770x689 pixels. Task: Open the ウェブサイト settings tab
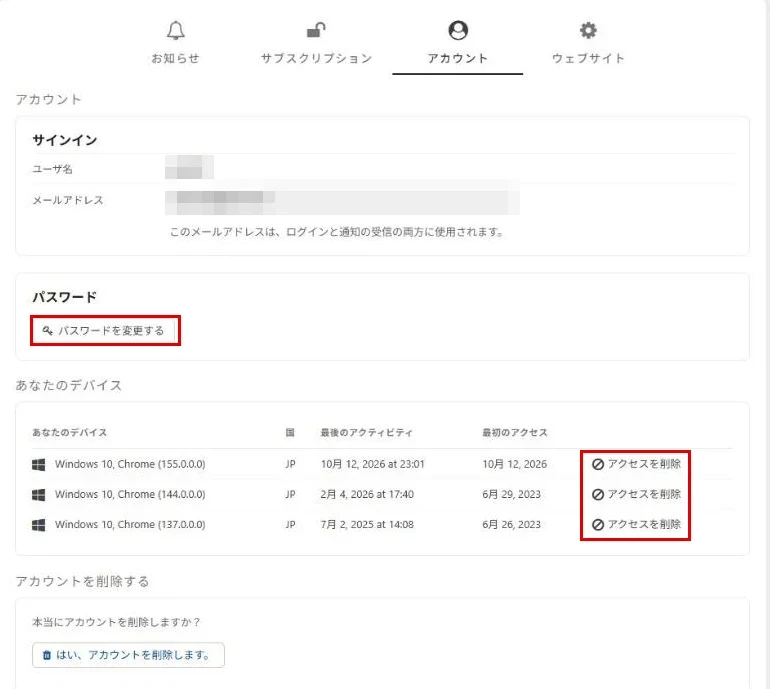[x=588, y=43]
